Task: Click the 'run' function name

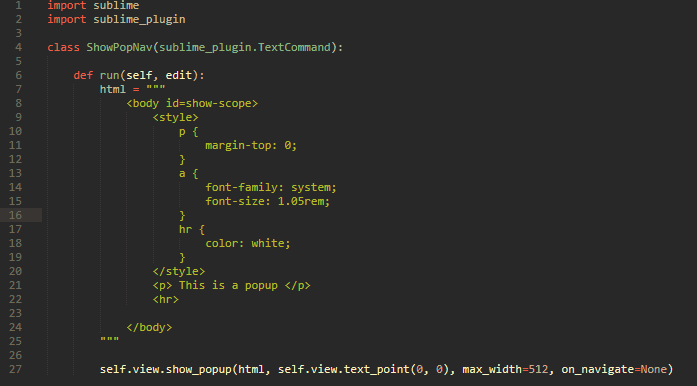Action: (x=110, y=75)
